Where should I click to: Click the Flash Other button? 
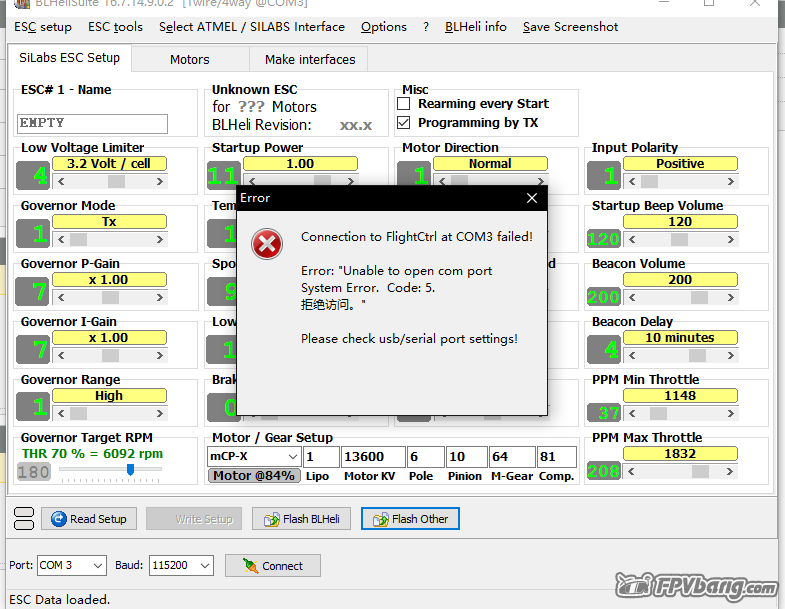coord(410,519)
